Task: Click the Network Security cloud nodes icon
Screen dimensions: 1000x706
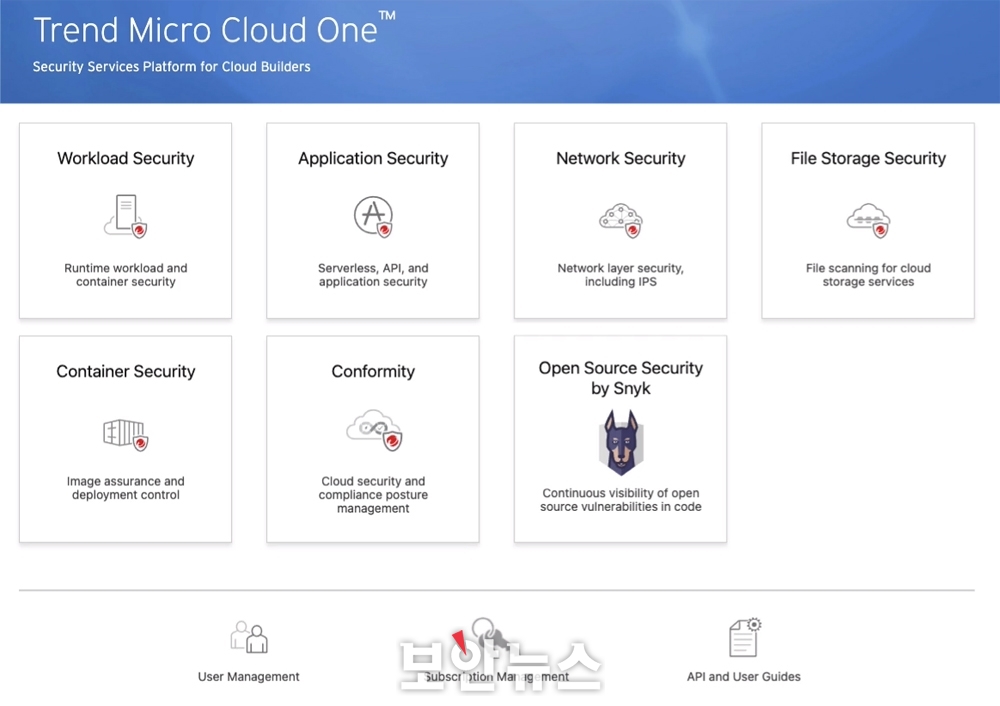Action: pos(621,220)
